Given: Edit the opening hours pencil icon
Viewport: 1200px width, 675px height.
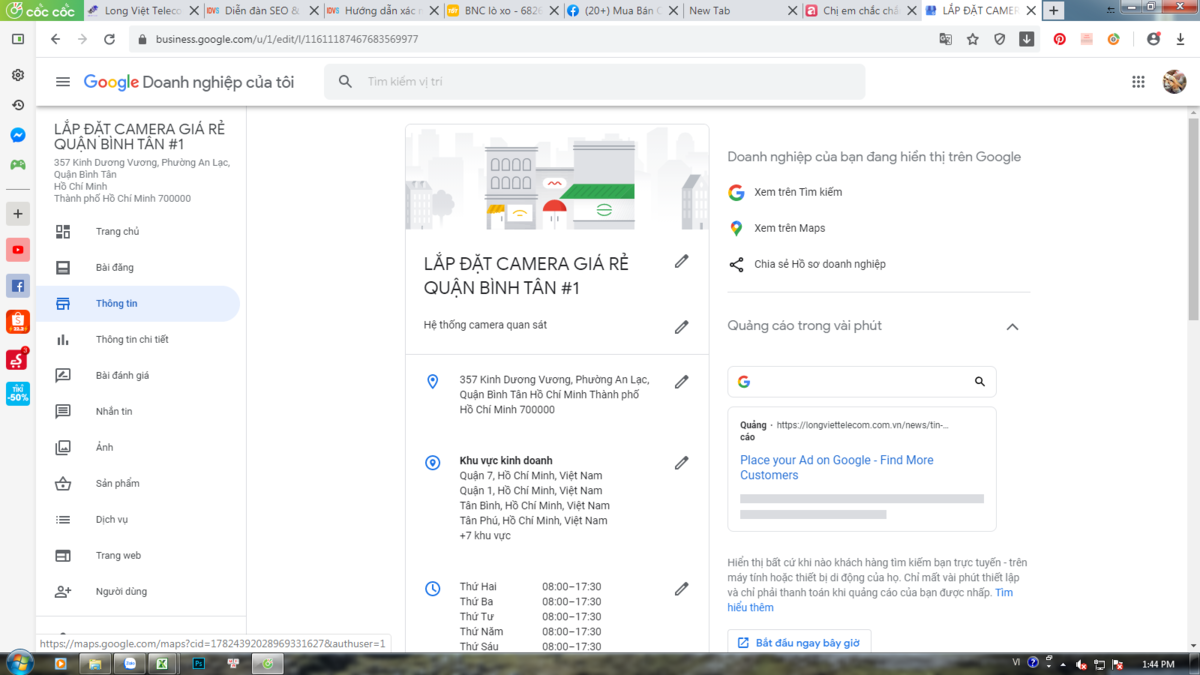Looking at the screenshot, I should tap(681, 589).
